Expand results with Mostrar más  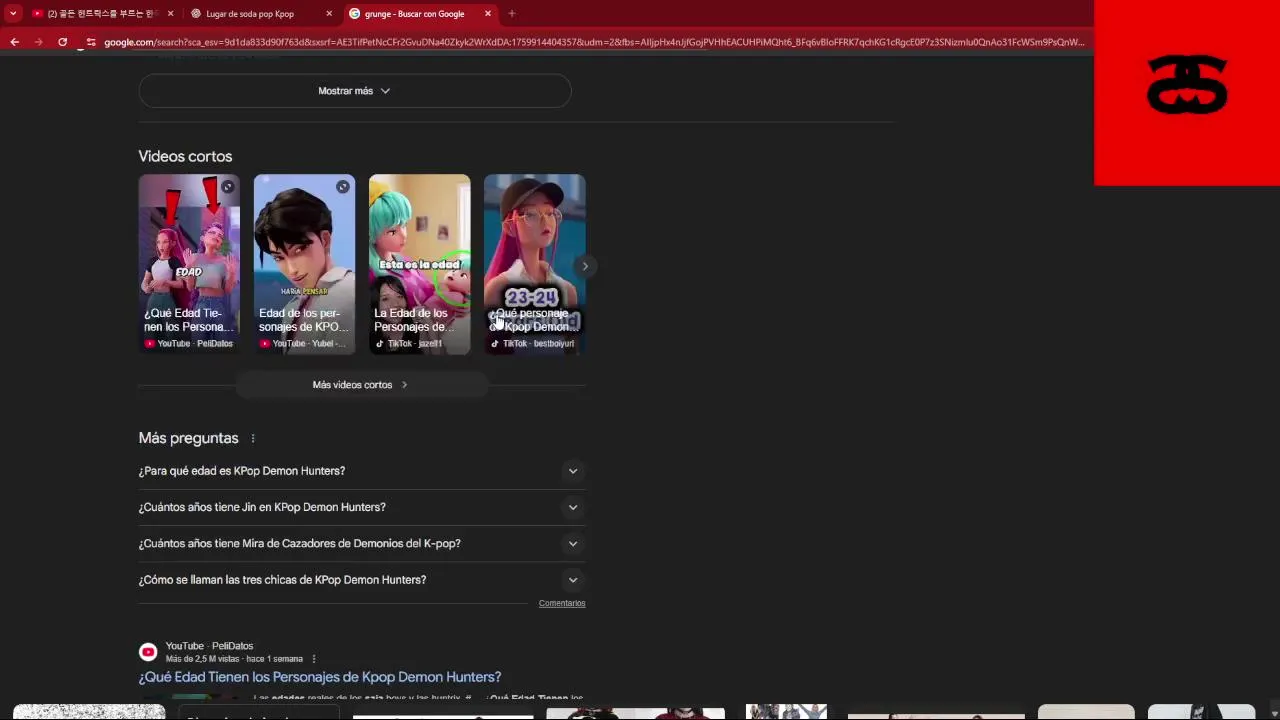pyautogui.click(x=355, y=91)
